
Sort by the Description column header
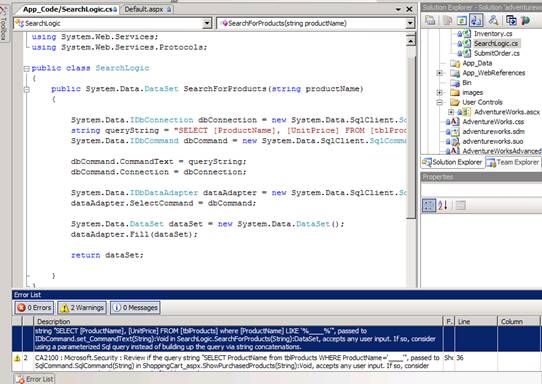click(238, 321)
